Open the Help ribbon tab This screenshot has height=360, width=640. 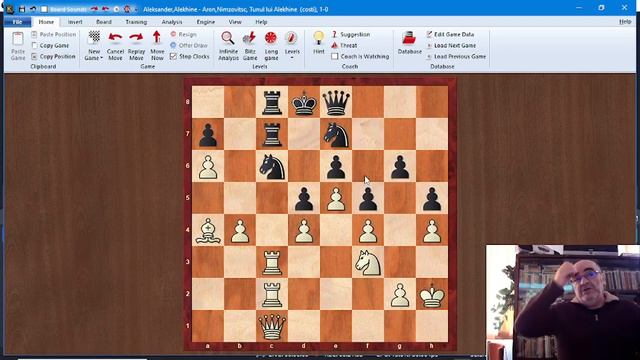pyautogui.click(x=261, y=22)
